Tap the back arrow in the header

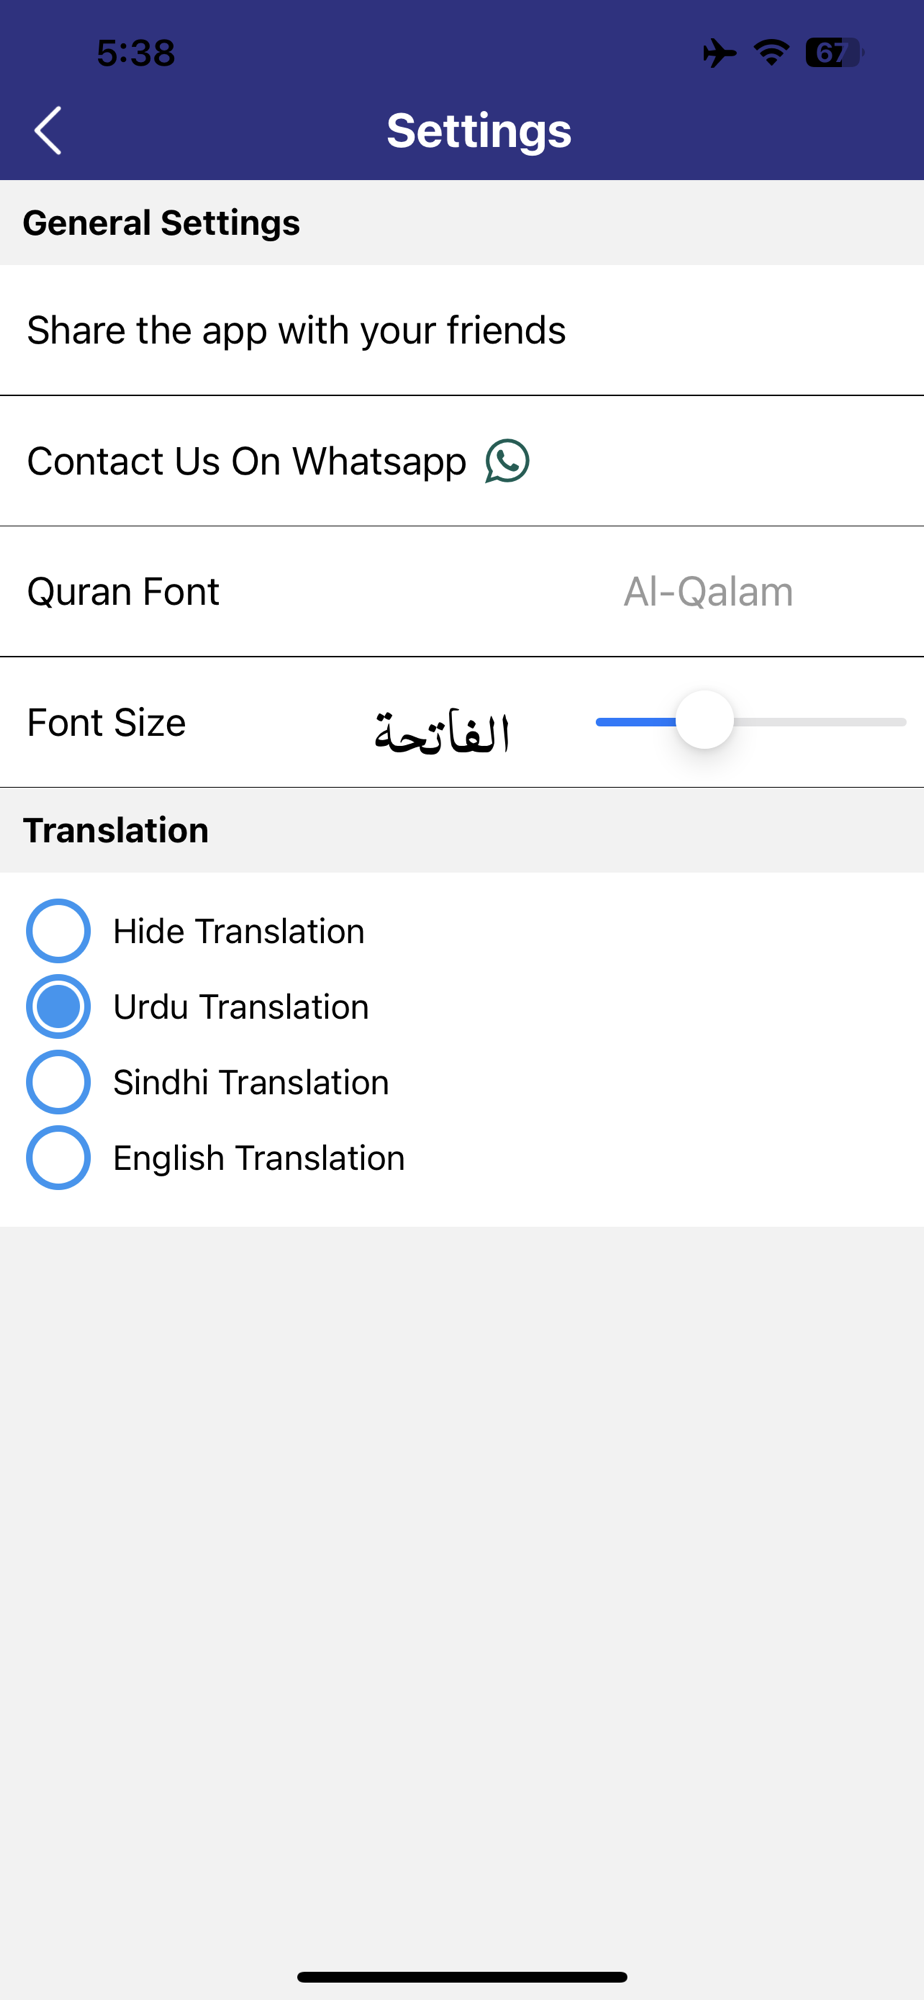pyautogui.click(x=48, y=130)
